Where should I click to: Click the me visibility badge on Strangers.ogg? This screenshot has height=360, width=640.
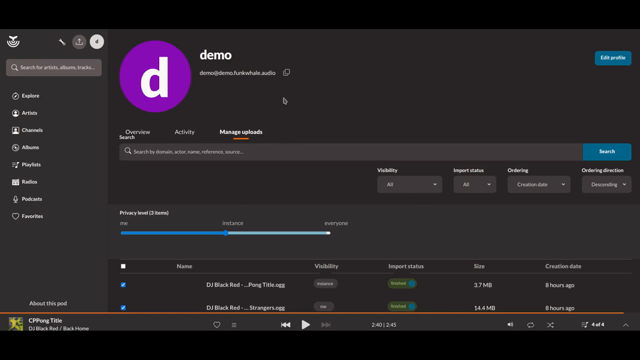(x=324, y=306)
